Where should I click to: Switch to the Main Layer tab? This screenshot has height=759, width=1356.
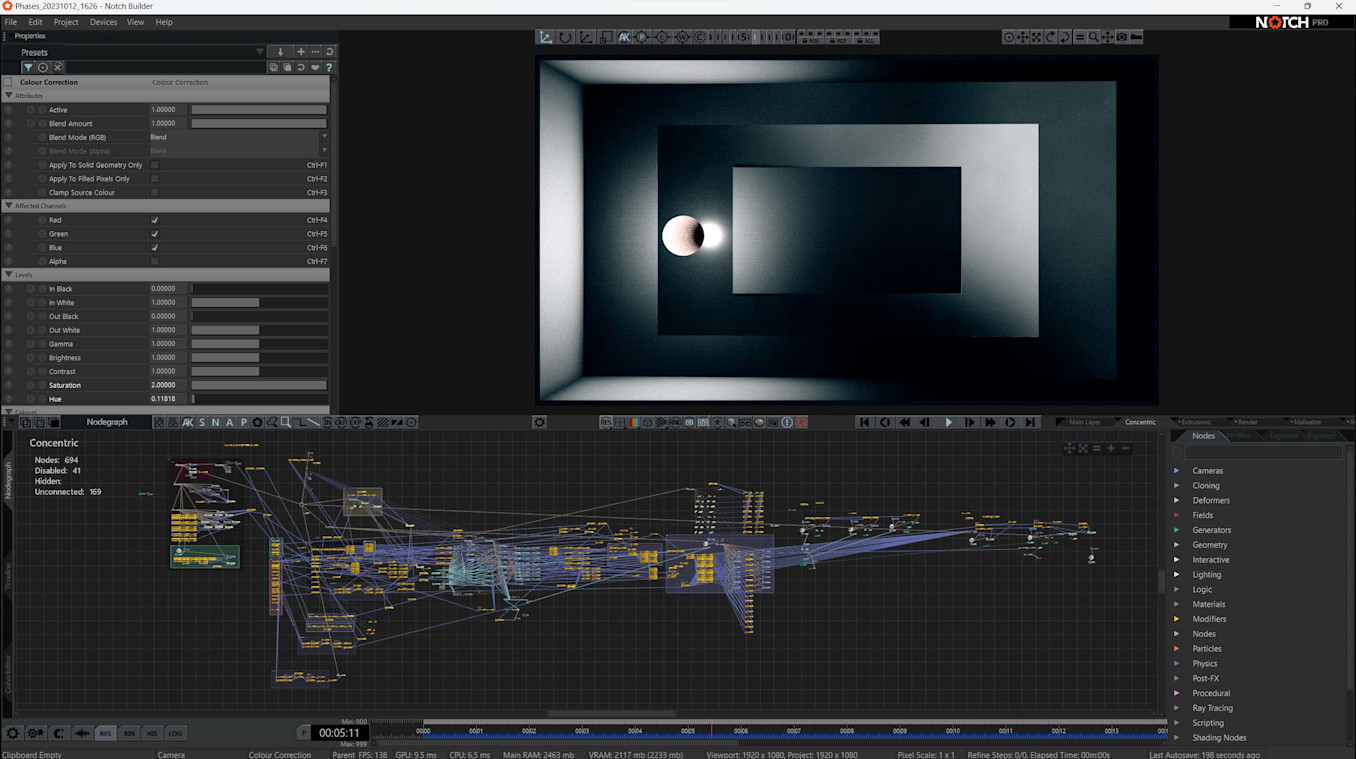pyautogui.click(x=1084, y=422)
